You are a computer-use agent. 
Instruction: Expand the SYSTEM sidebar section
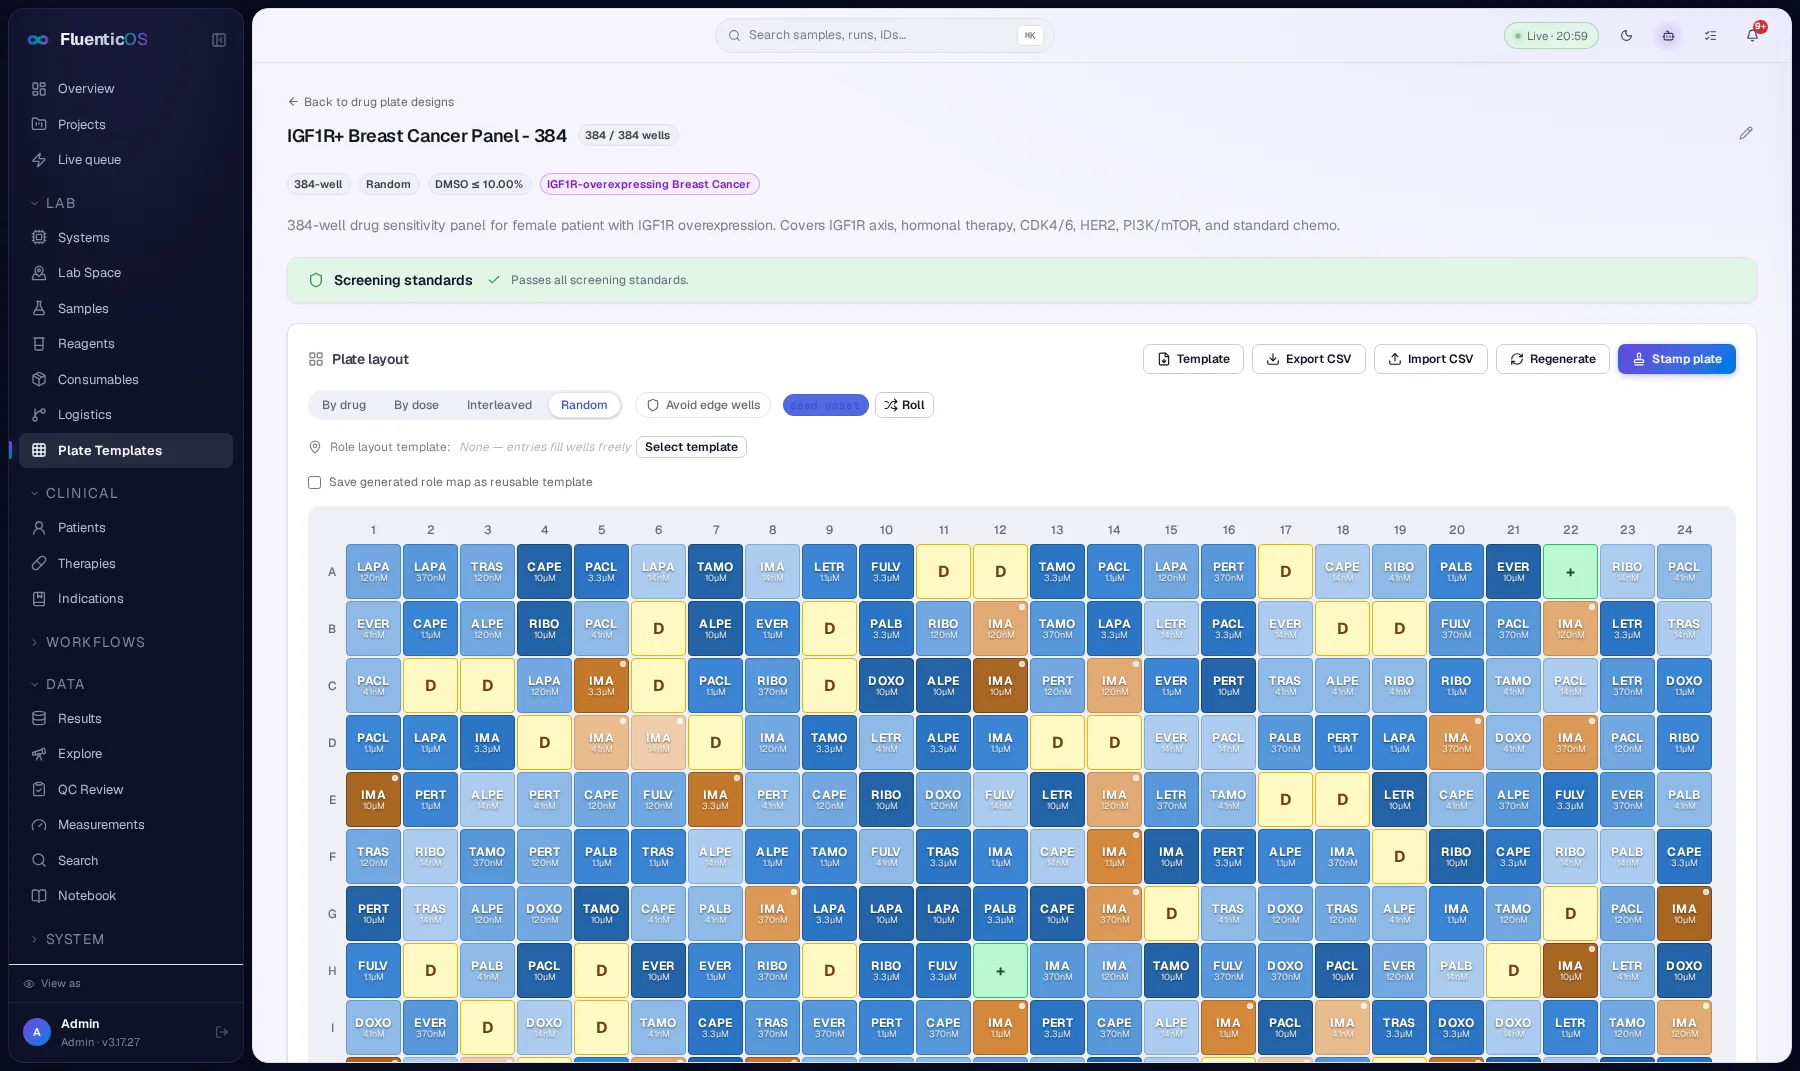click(67, 939)
